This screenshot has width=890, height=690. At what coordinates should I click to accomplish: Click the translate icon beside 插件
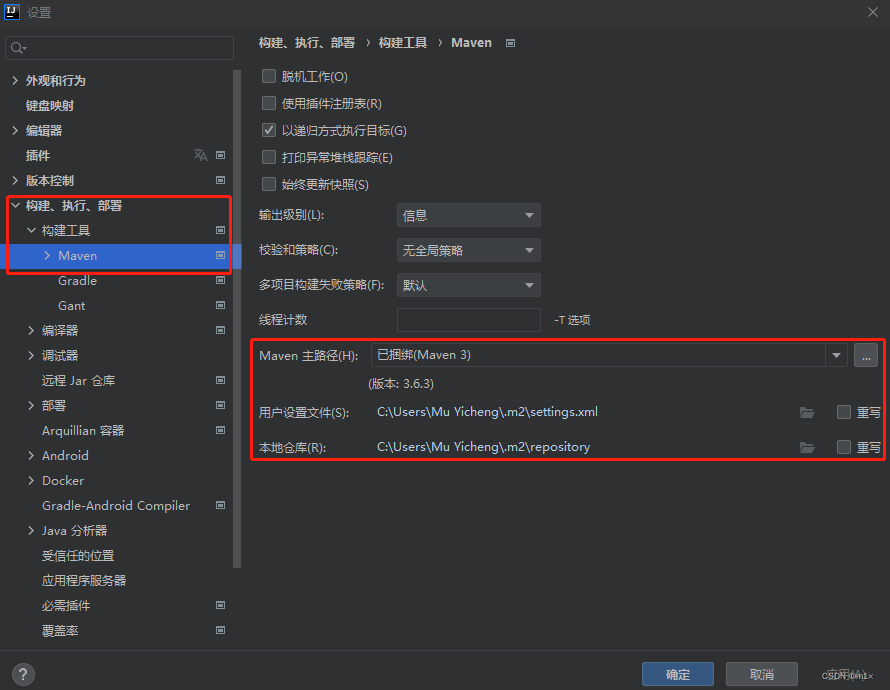200,155
